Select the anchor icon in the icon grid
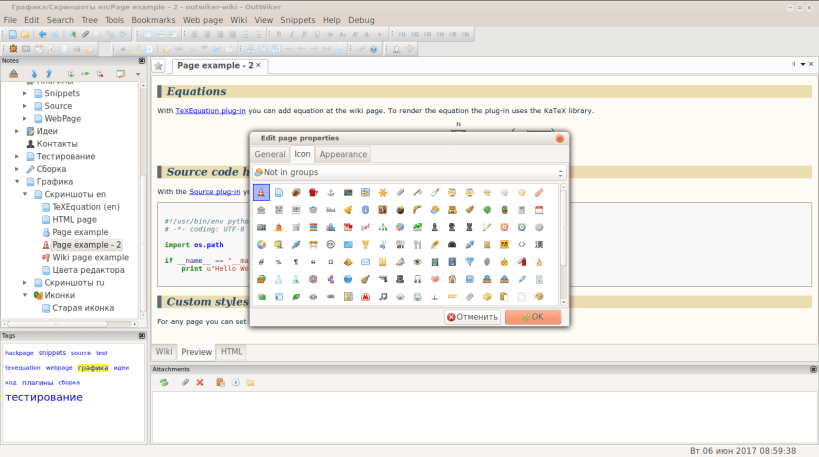This screenshot has height=457, width=819. tap(331, 193)
